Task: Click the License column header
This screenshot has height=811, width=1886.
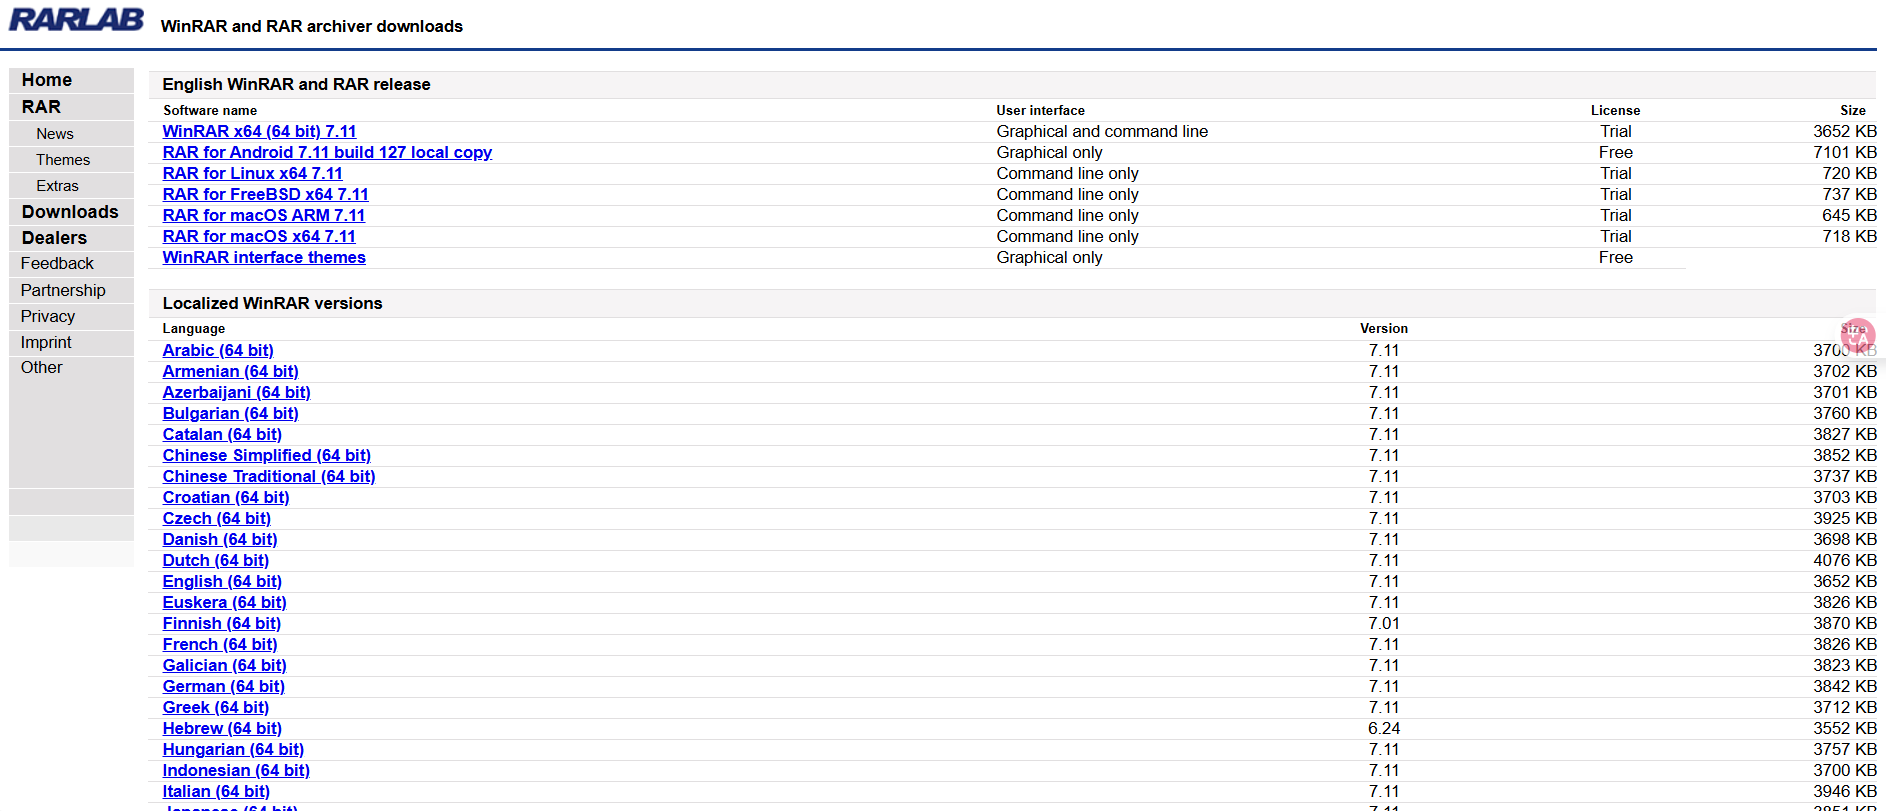Action: (x=1615, y=111)
